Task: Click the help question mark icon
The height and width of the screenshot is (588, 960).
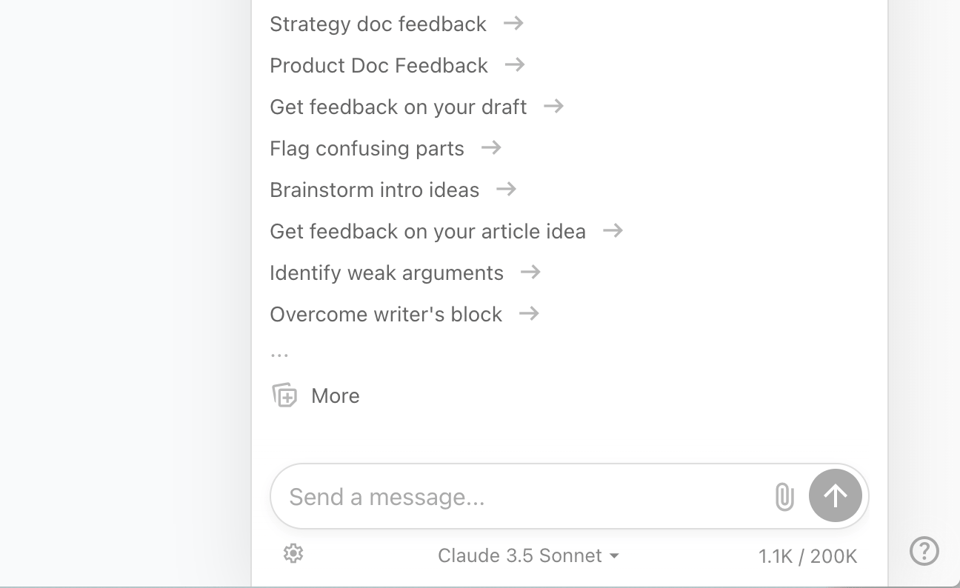Action: (924, 551)
